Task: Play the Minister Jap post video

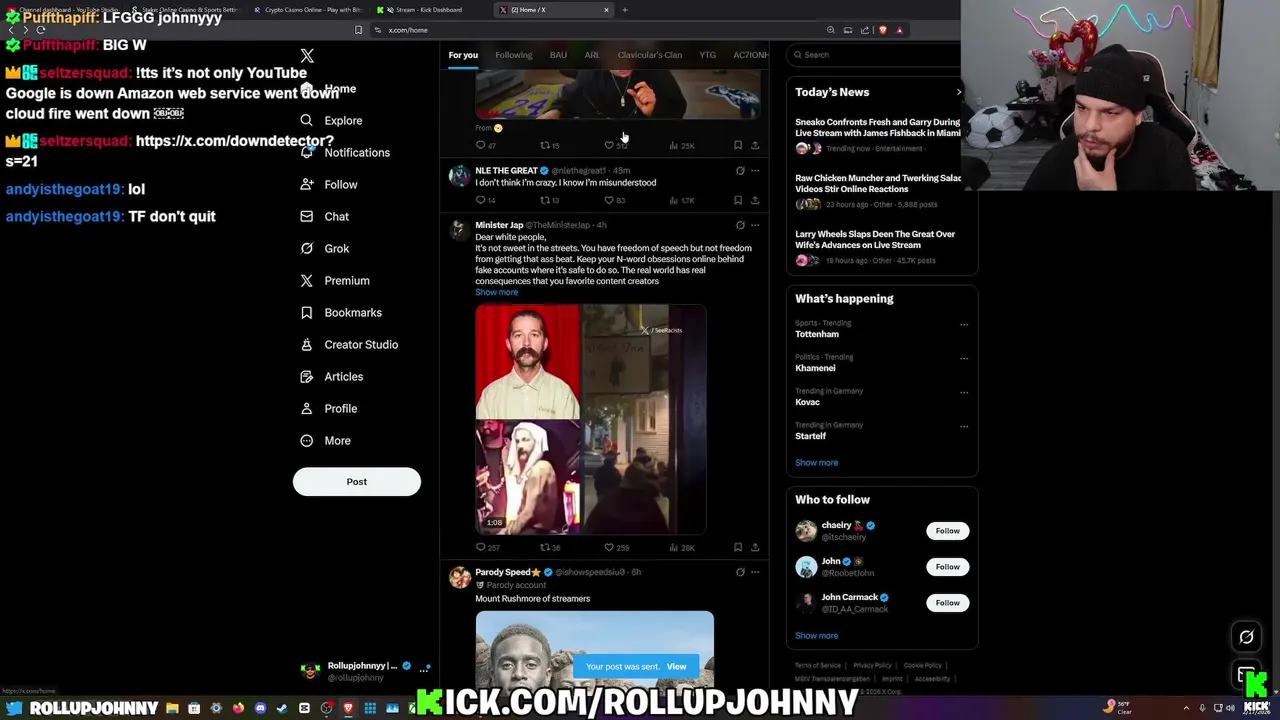Action: (x=591, y=419)
